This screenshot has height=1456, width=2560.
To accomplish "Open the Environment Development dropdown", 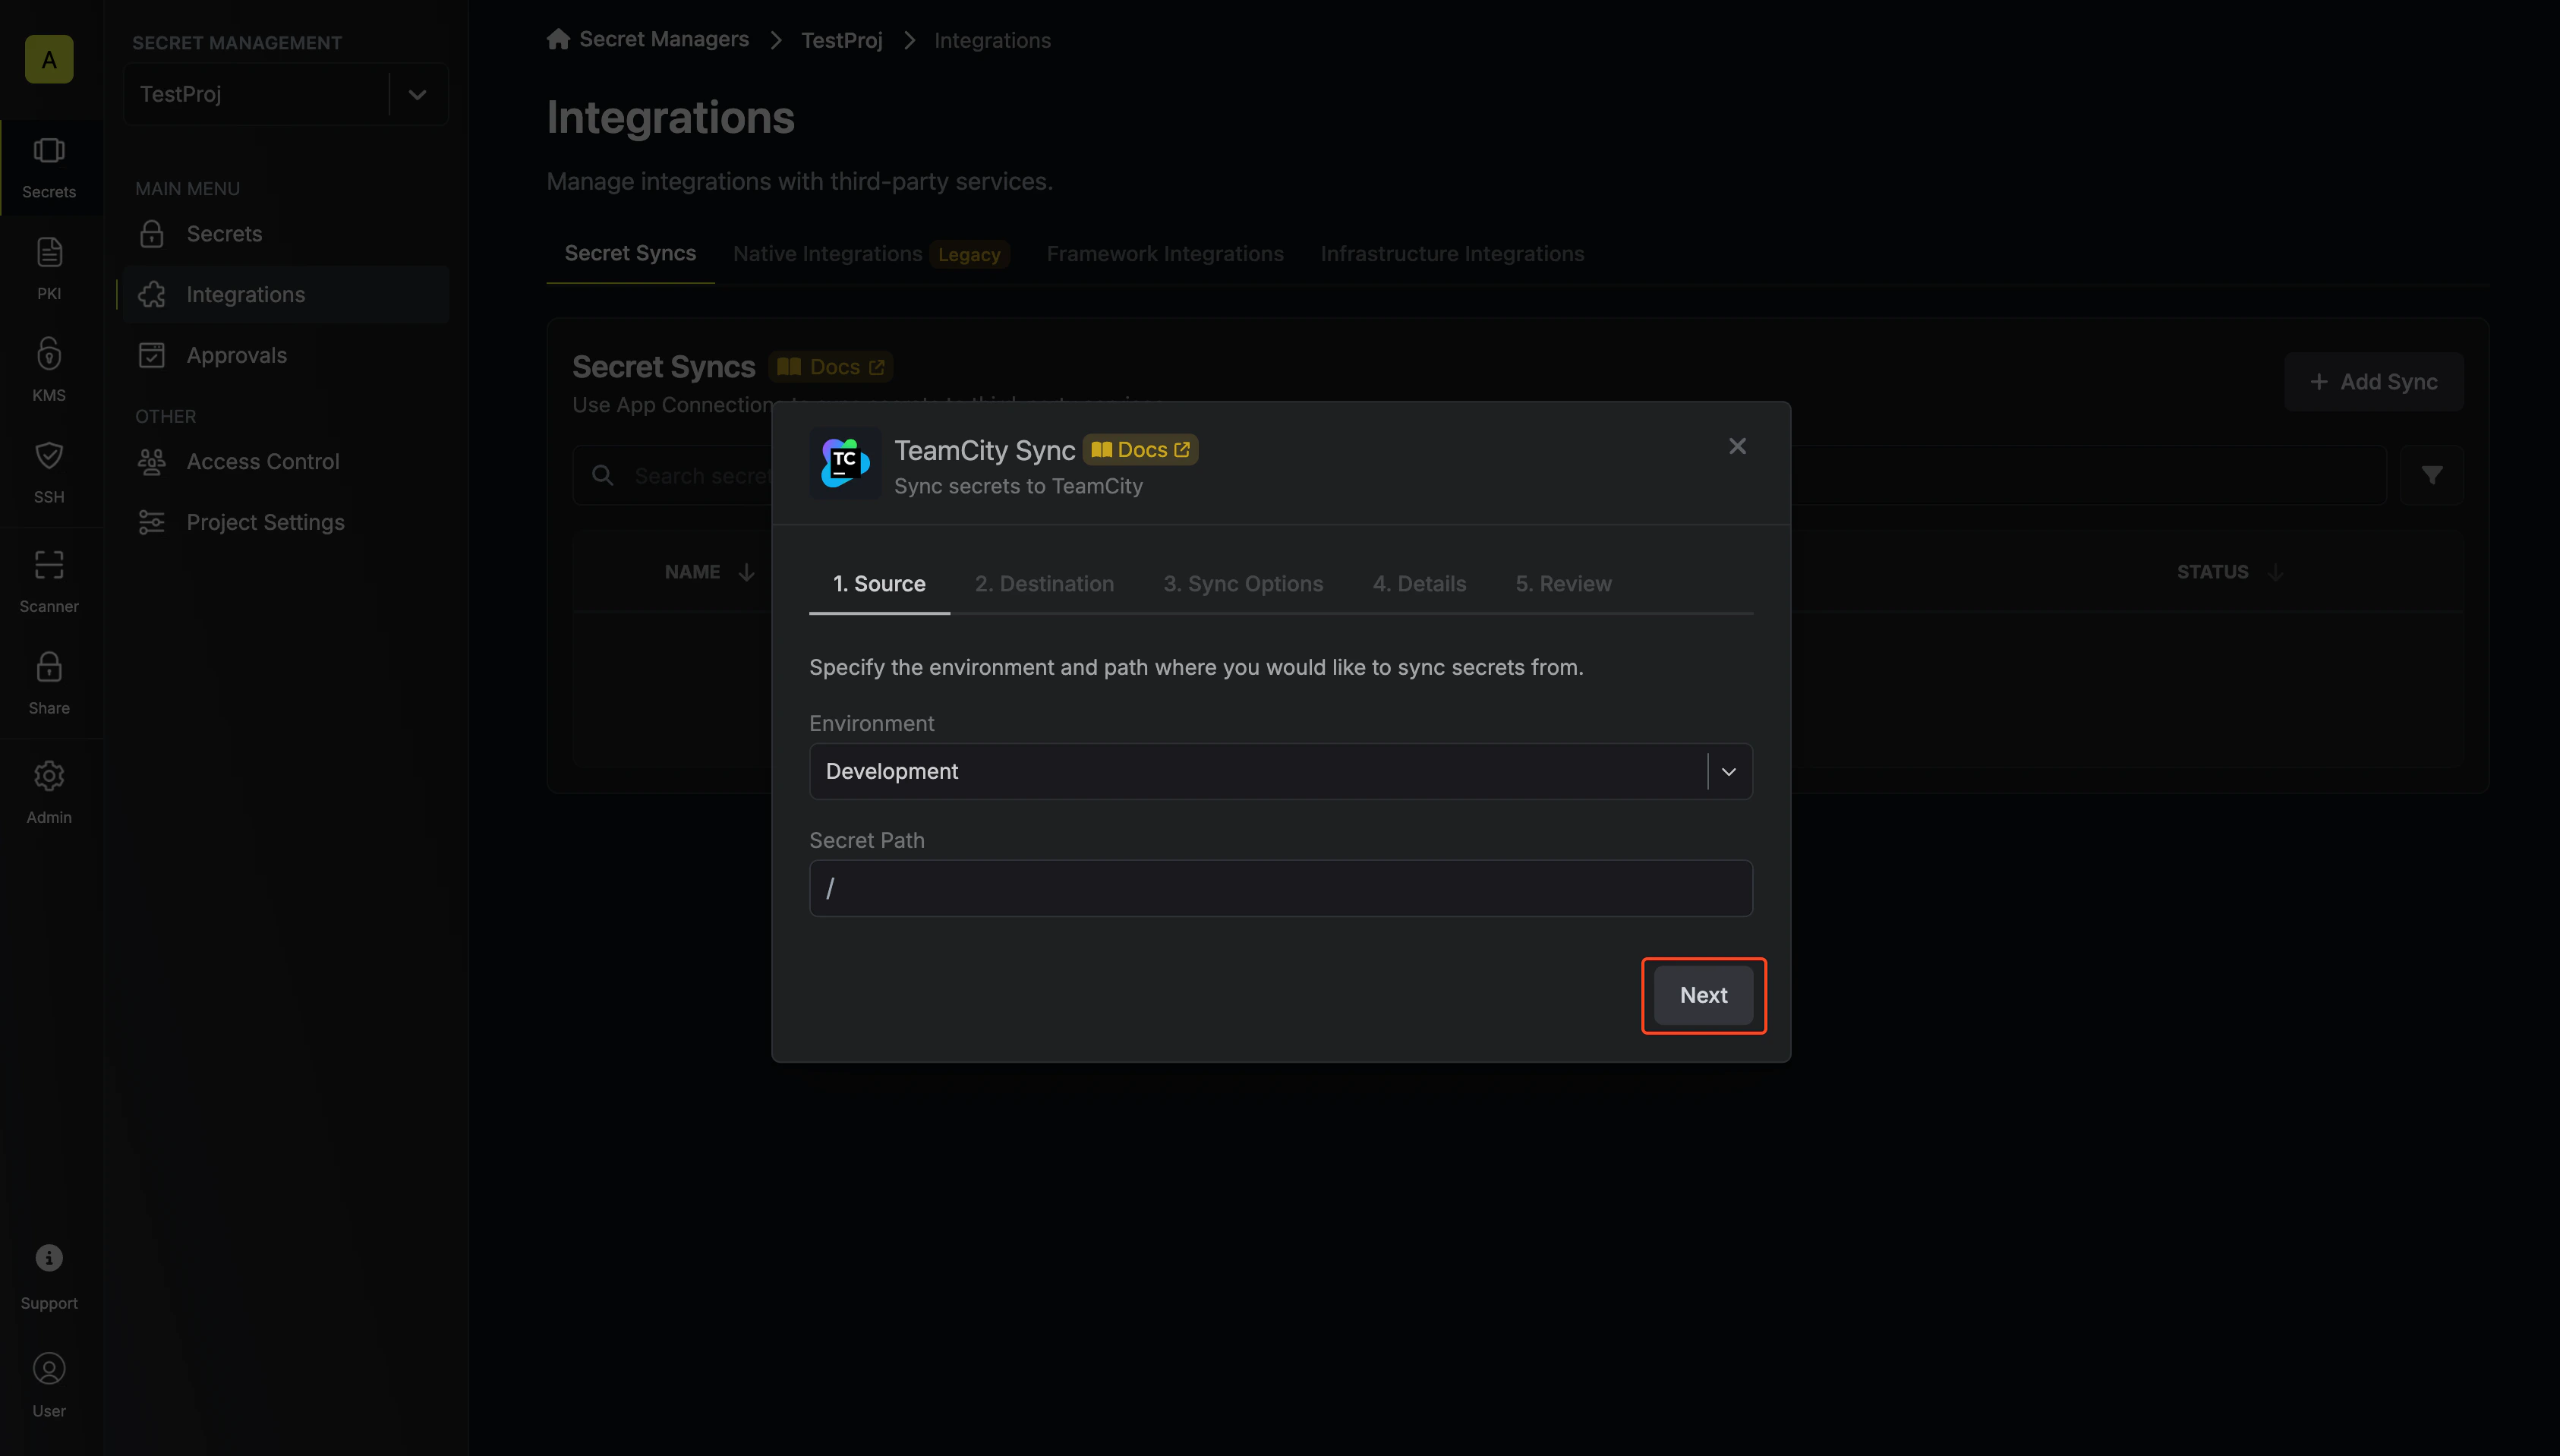I will pos(1280,771).
